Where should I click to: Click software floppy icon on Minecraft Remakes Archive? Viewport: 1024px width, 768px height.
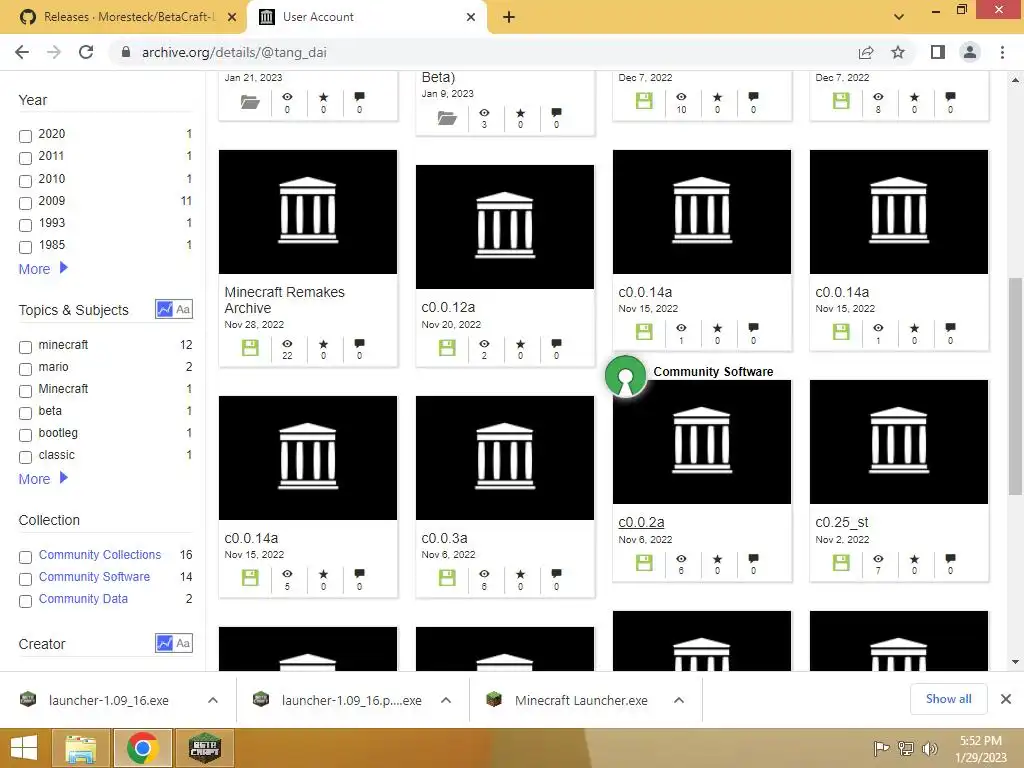pos(250,347)
